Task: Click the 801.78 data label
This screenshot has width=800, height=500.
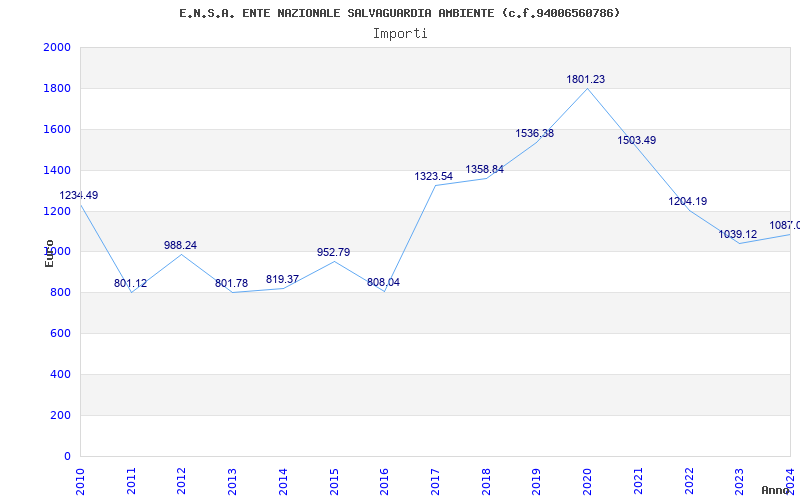Action: (231, 283)
